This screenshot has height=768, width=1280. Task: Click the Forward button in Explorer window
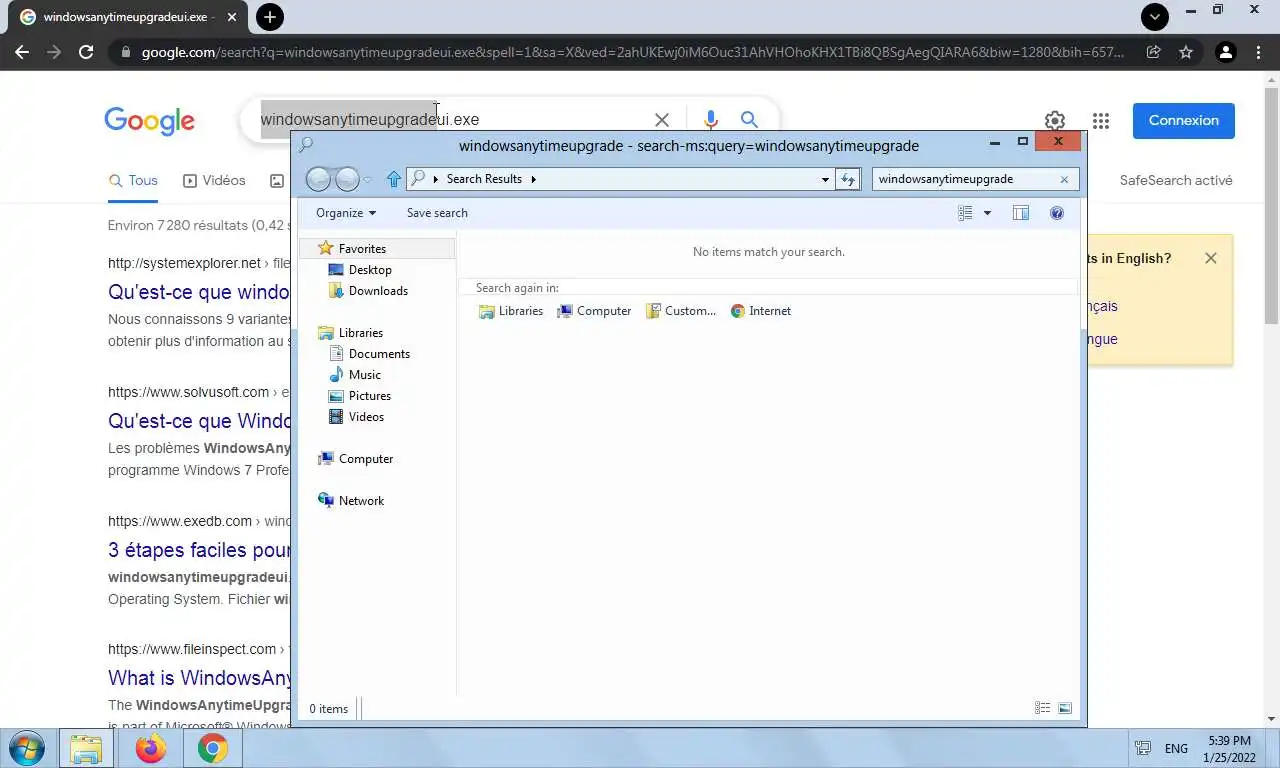(347, 179)
